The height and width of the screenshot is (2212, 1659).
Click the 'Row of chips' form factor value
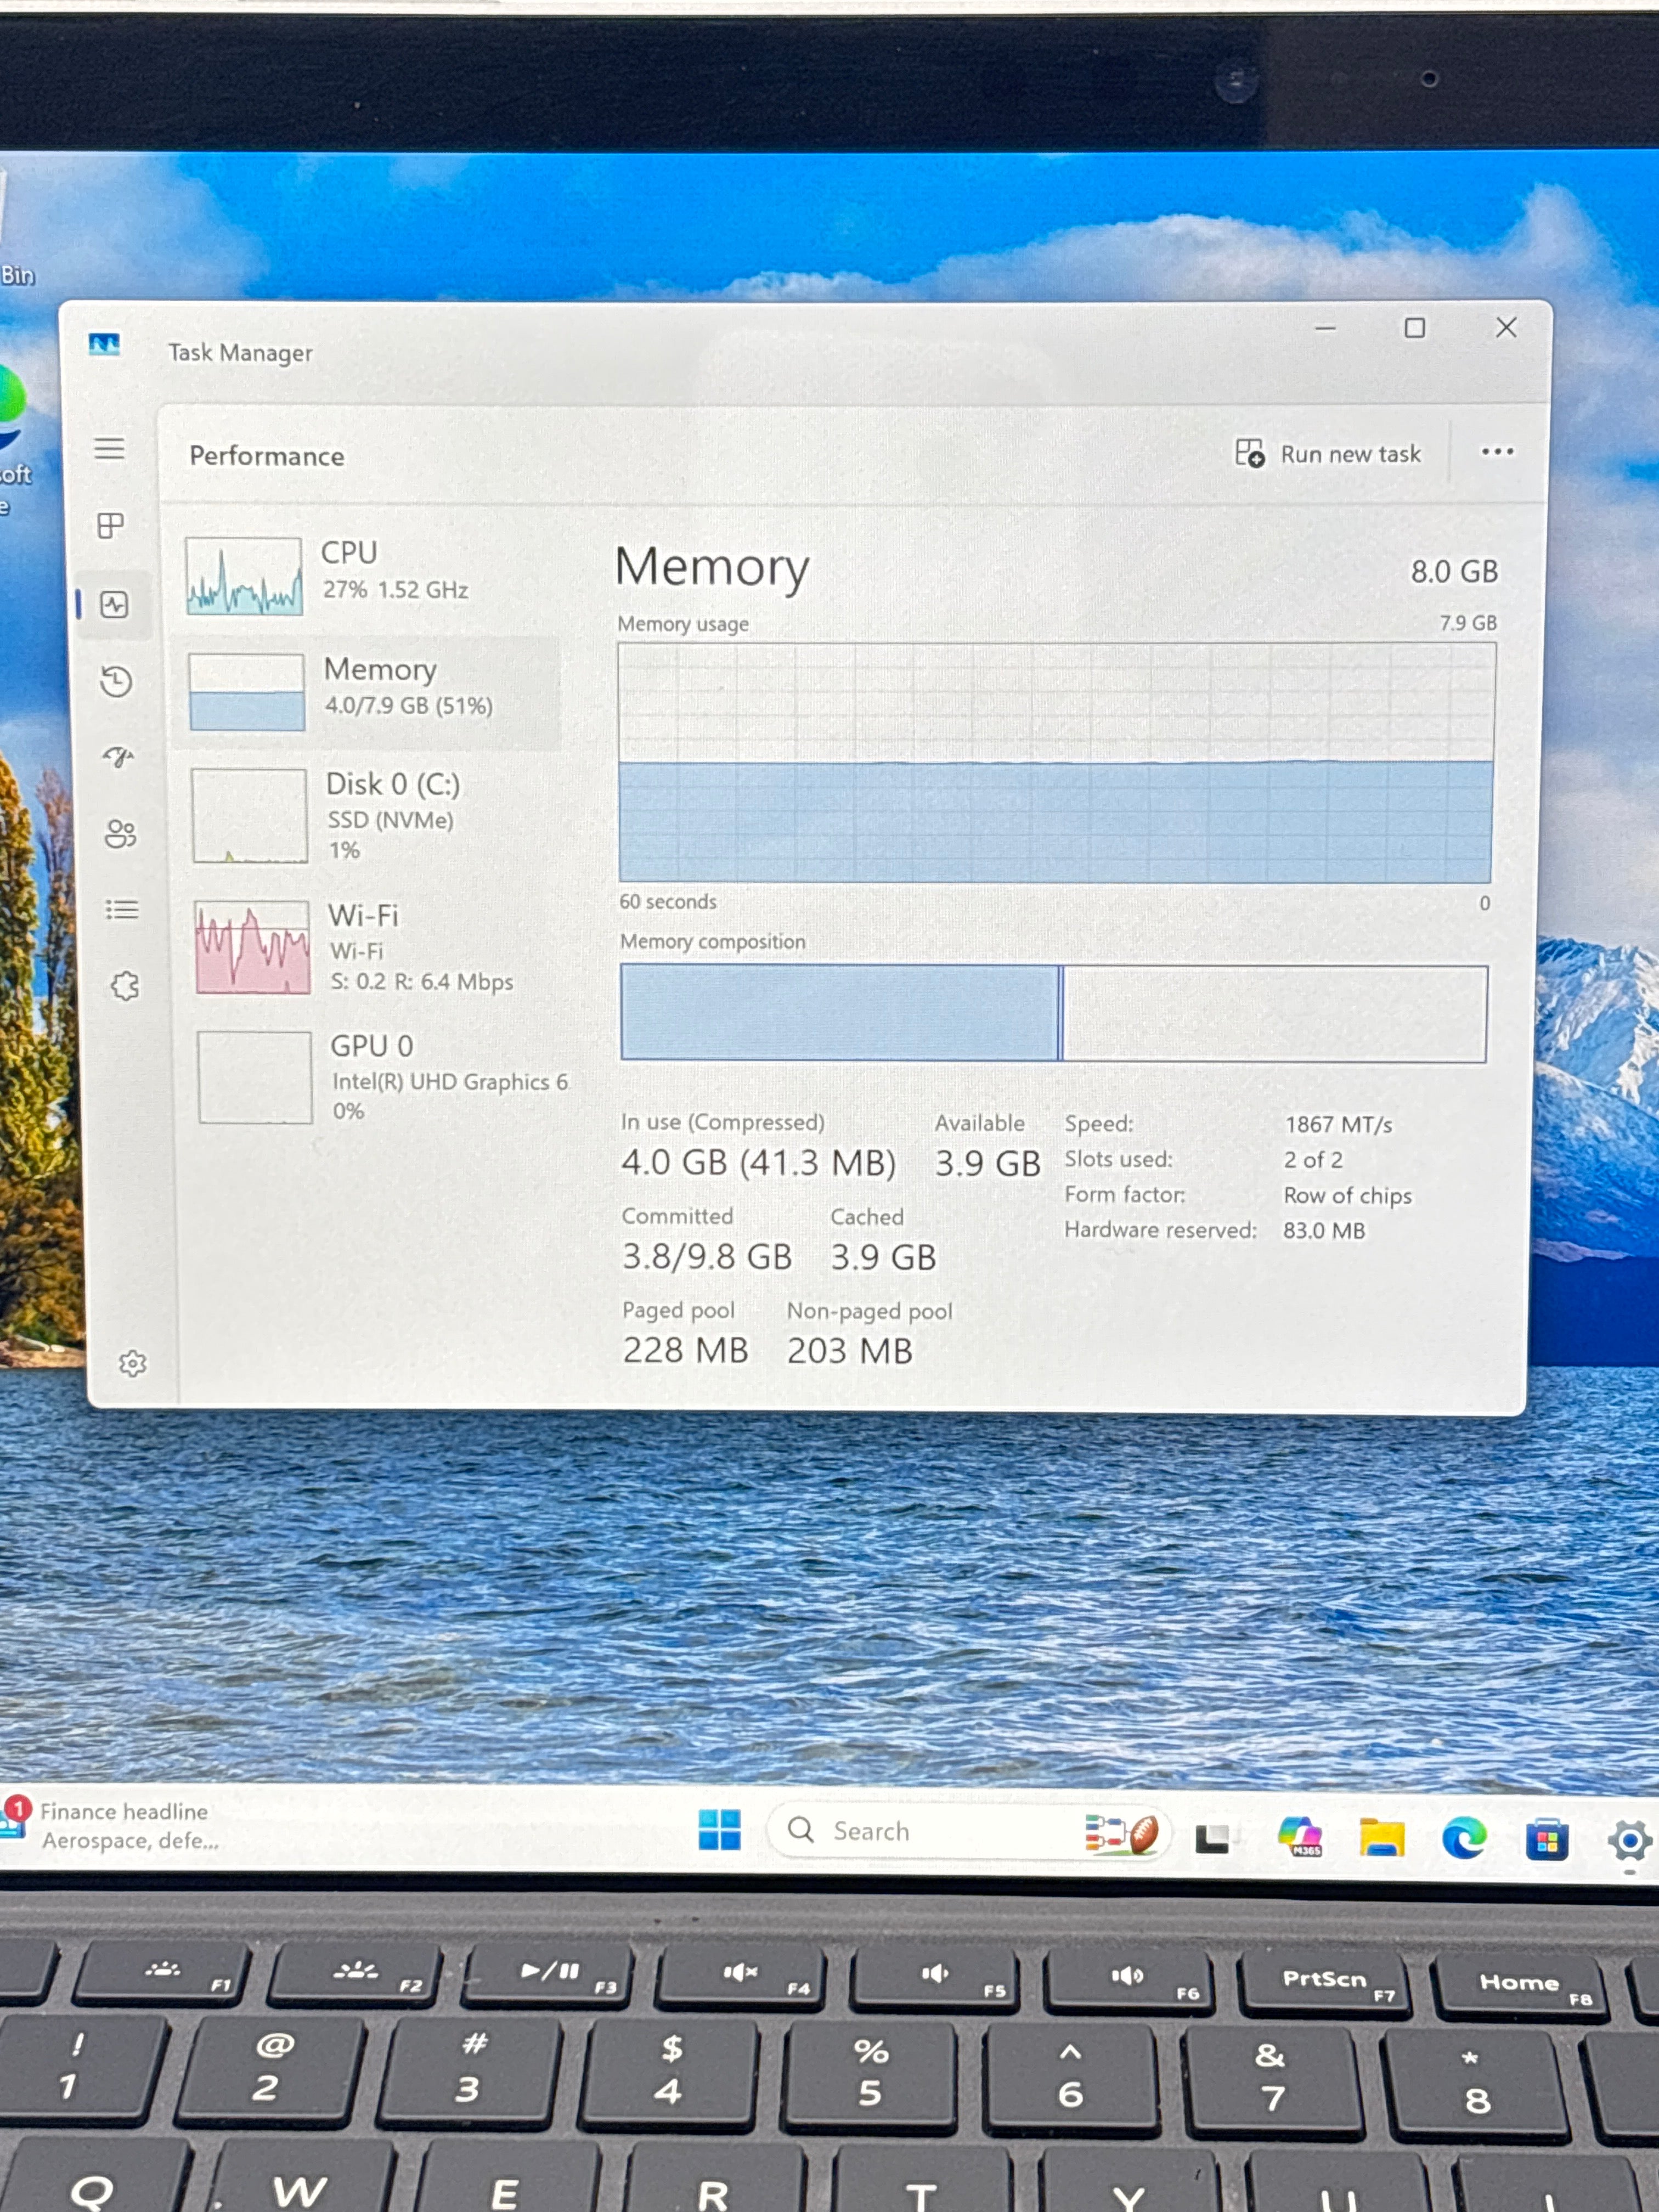[x=1347, y=1196]
